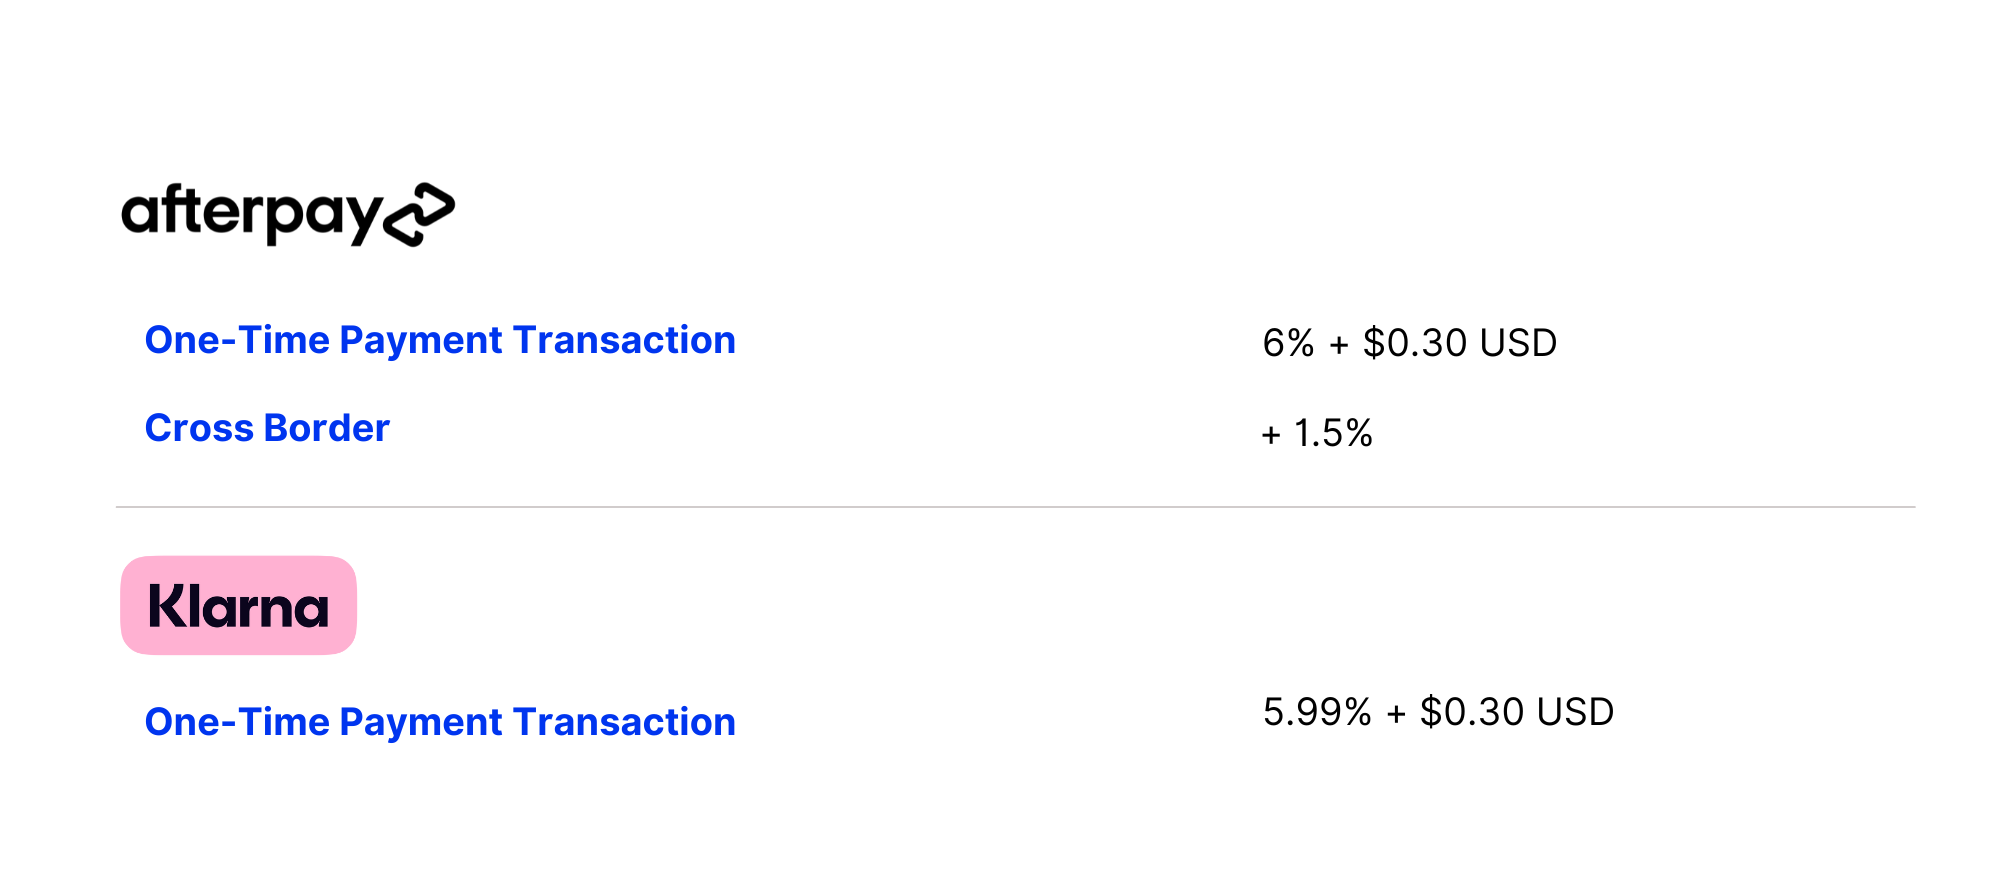Select the 5.99% + $0.30 USD fee text
This screenshot has width=1994, height=880.
tap(1439, 712)
